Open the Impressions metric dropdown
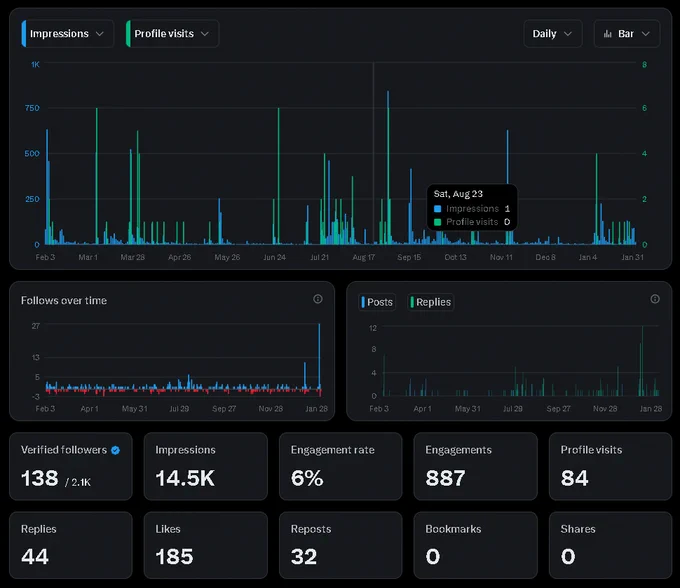 point(68,34)
